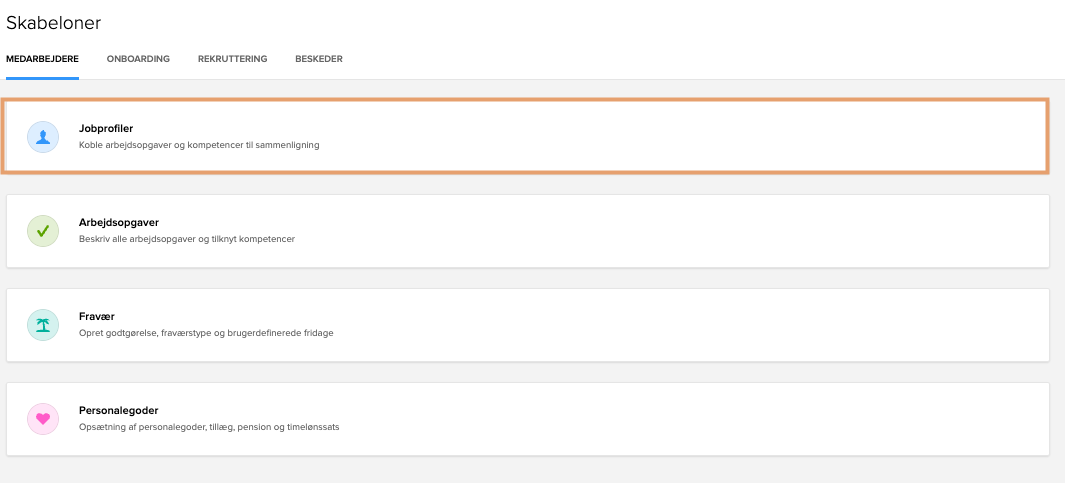
Task: Open the Jobprofiler title link
Action: (x=106, y=128)
